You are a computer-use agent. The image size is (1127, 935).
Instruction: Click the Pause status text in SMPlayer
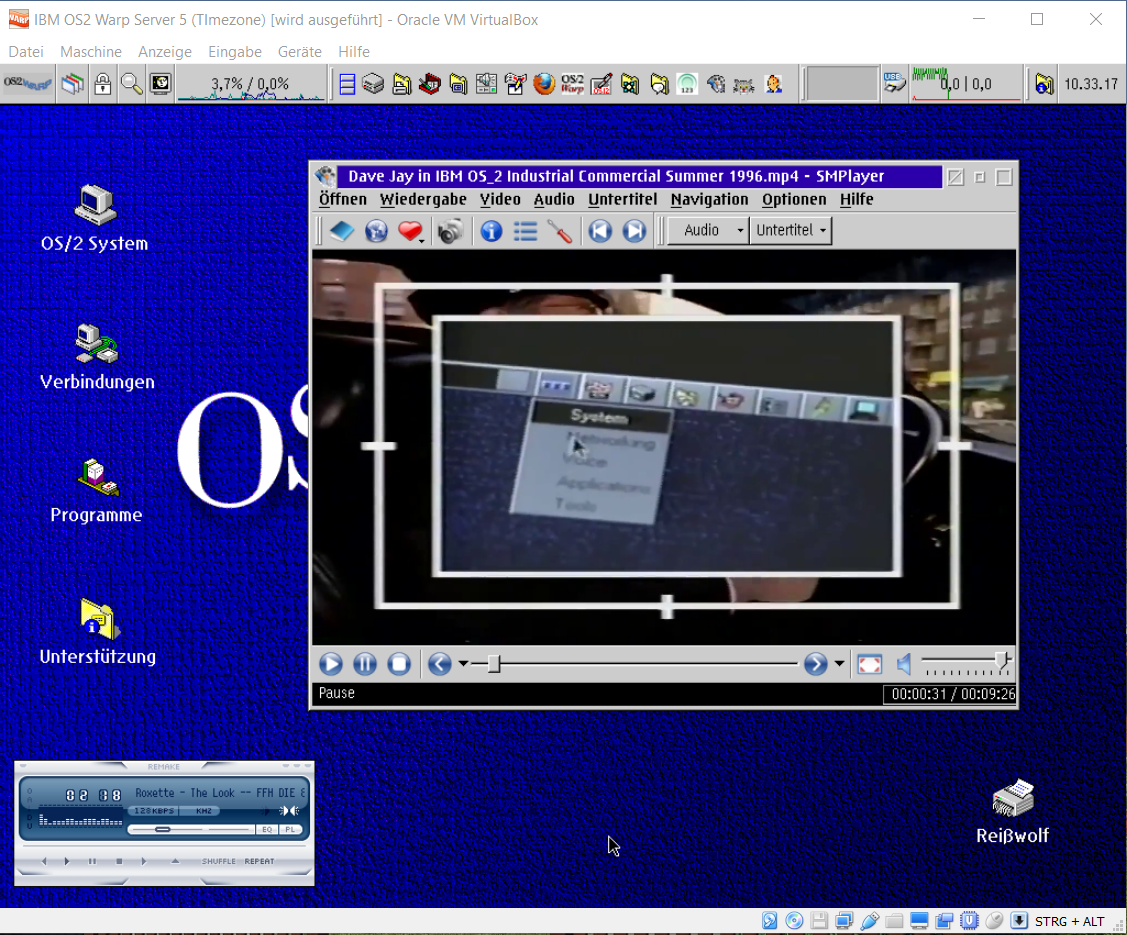pyautogui.click(x=337, y=693)
